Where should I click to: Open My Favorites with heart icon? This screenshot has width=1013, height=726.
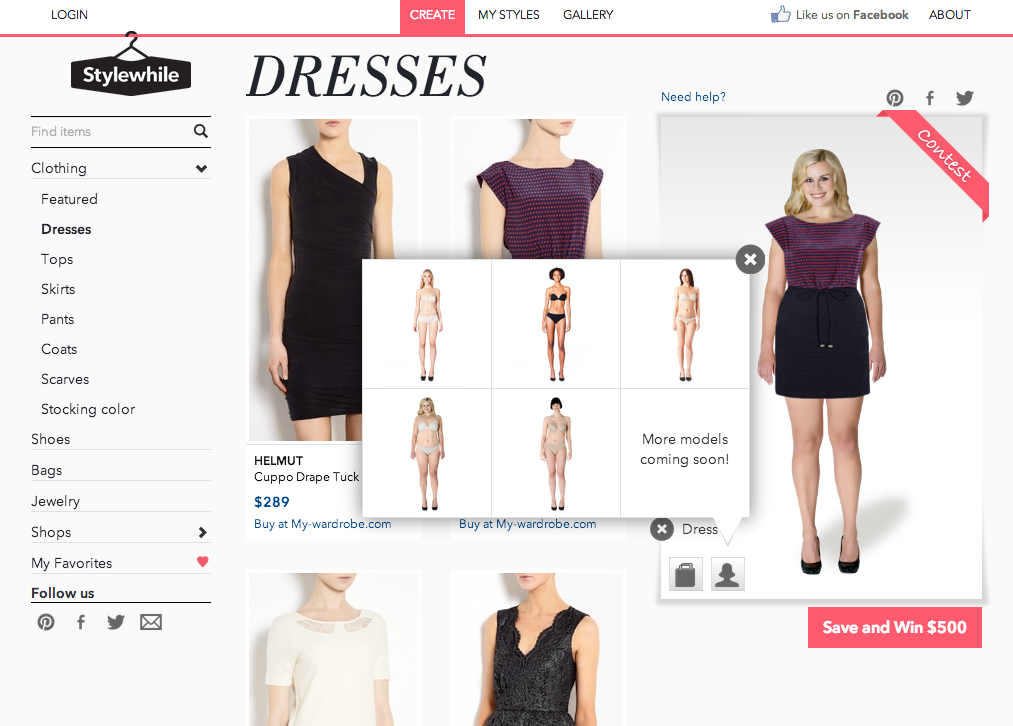[x=120, y=563]
